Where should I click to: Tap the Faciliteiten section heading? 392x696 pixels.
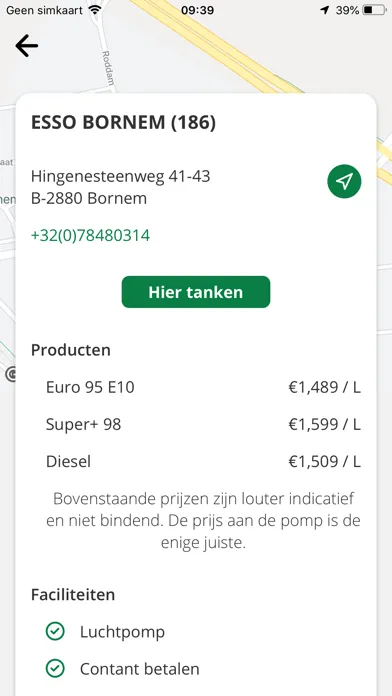[x=73, y=594]
